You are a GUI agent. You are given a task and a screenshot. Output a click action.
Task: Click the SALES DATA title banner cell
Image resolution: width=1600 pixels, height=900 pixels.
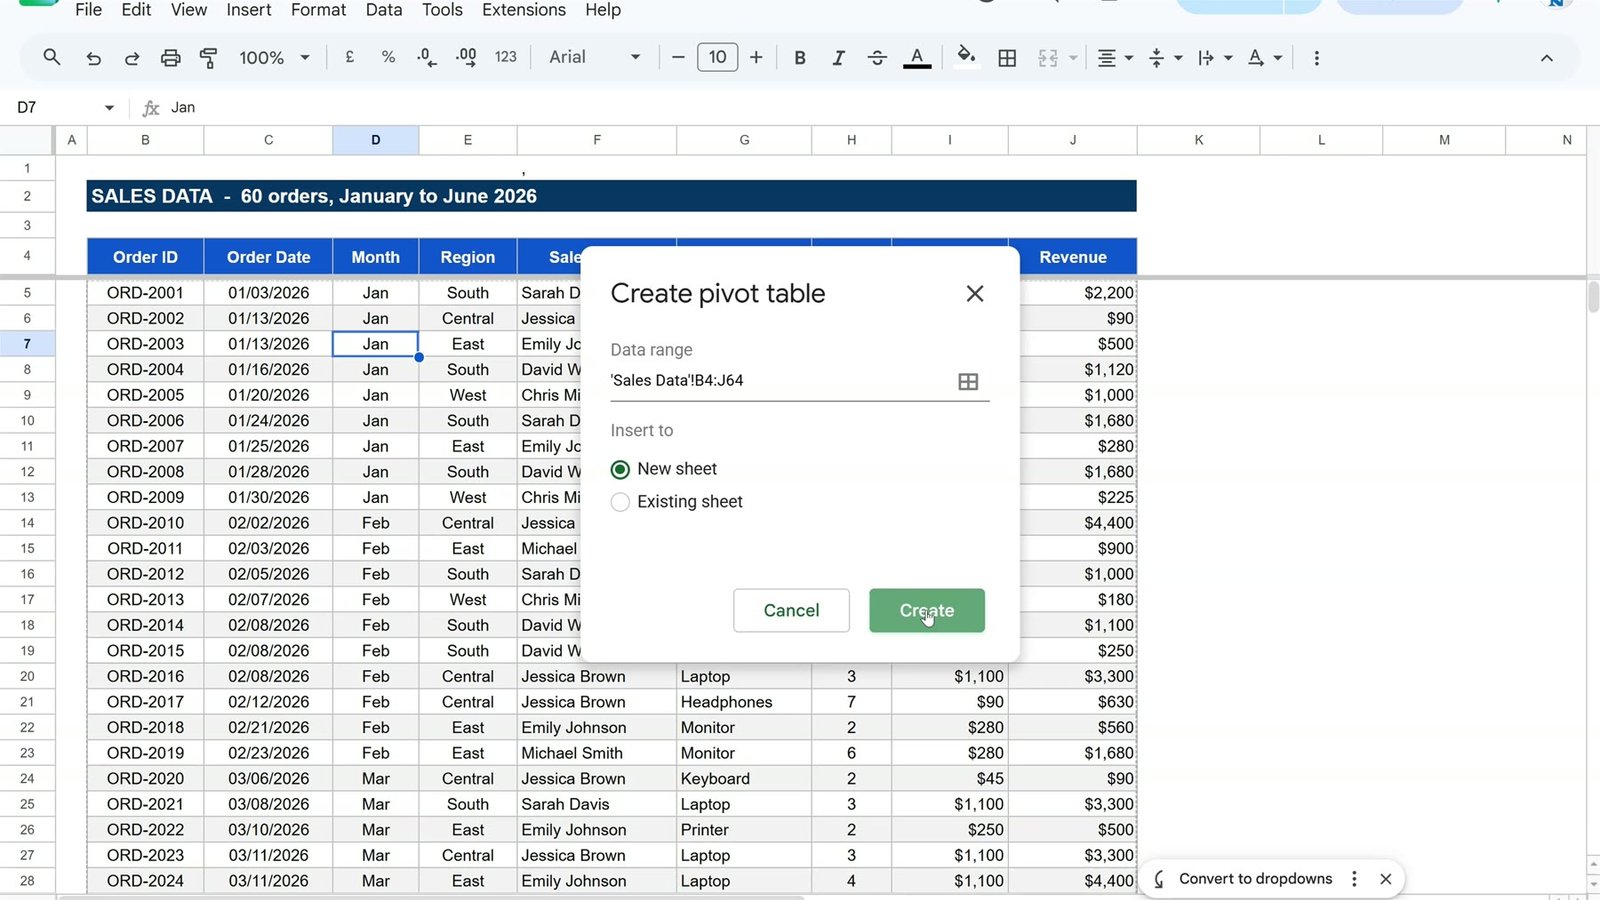[x=611, y=196]
